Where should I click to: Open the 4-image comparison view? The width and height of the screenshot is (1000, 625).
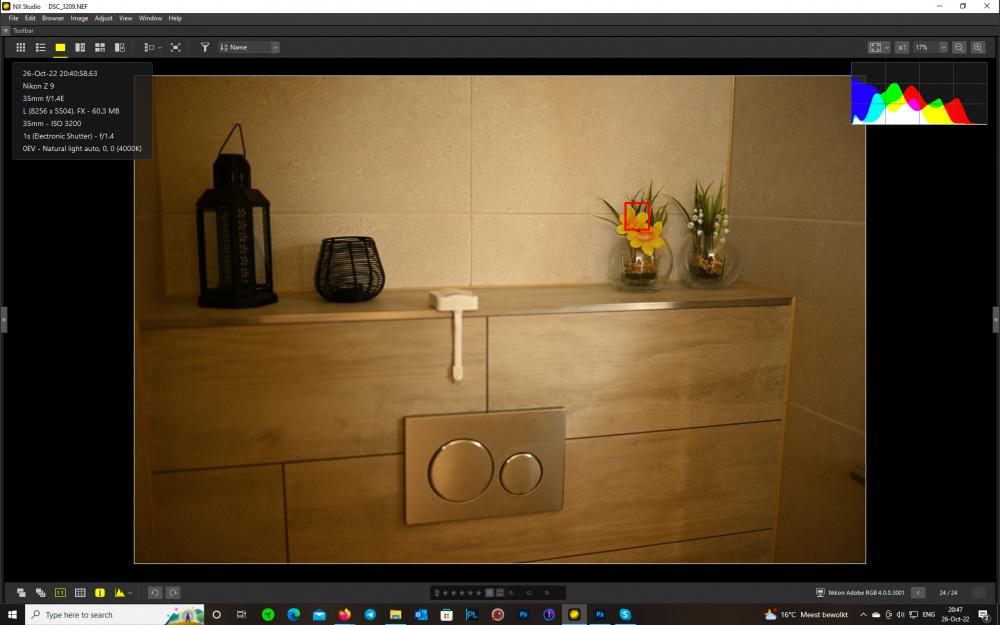pyautogui.click(x=99, y=47)
